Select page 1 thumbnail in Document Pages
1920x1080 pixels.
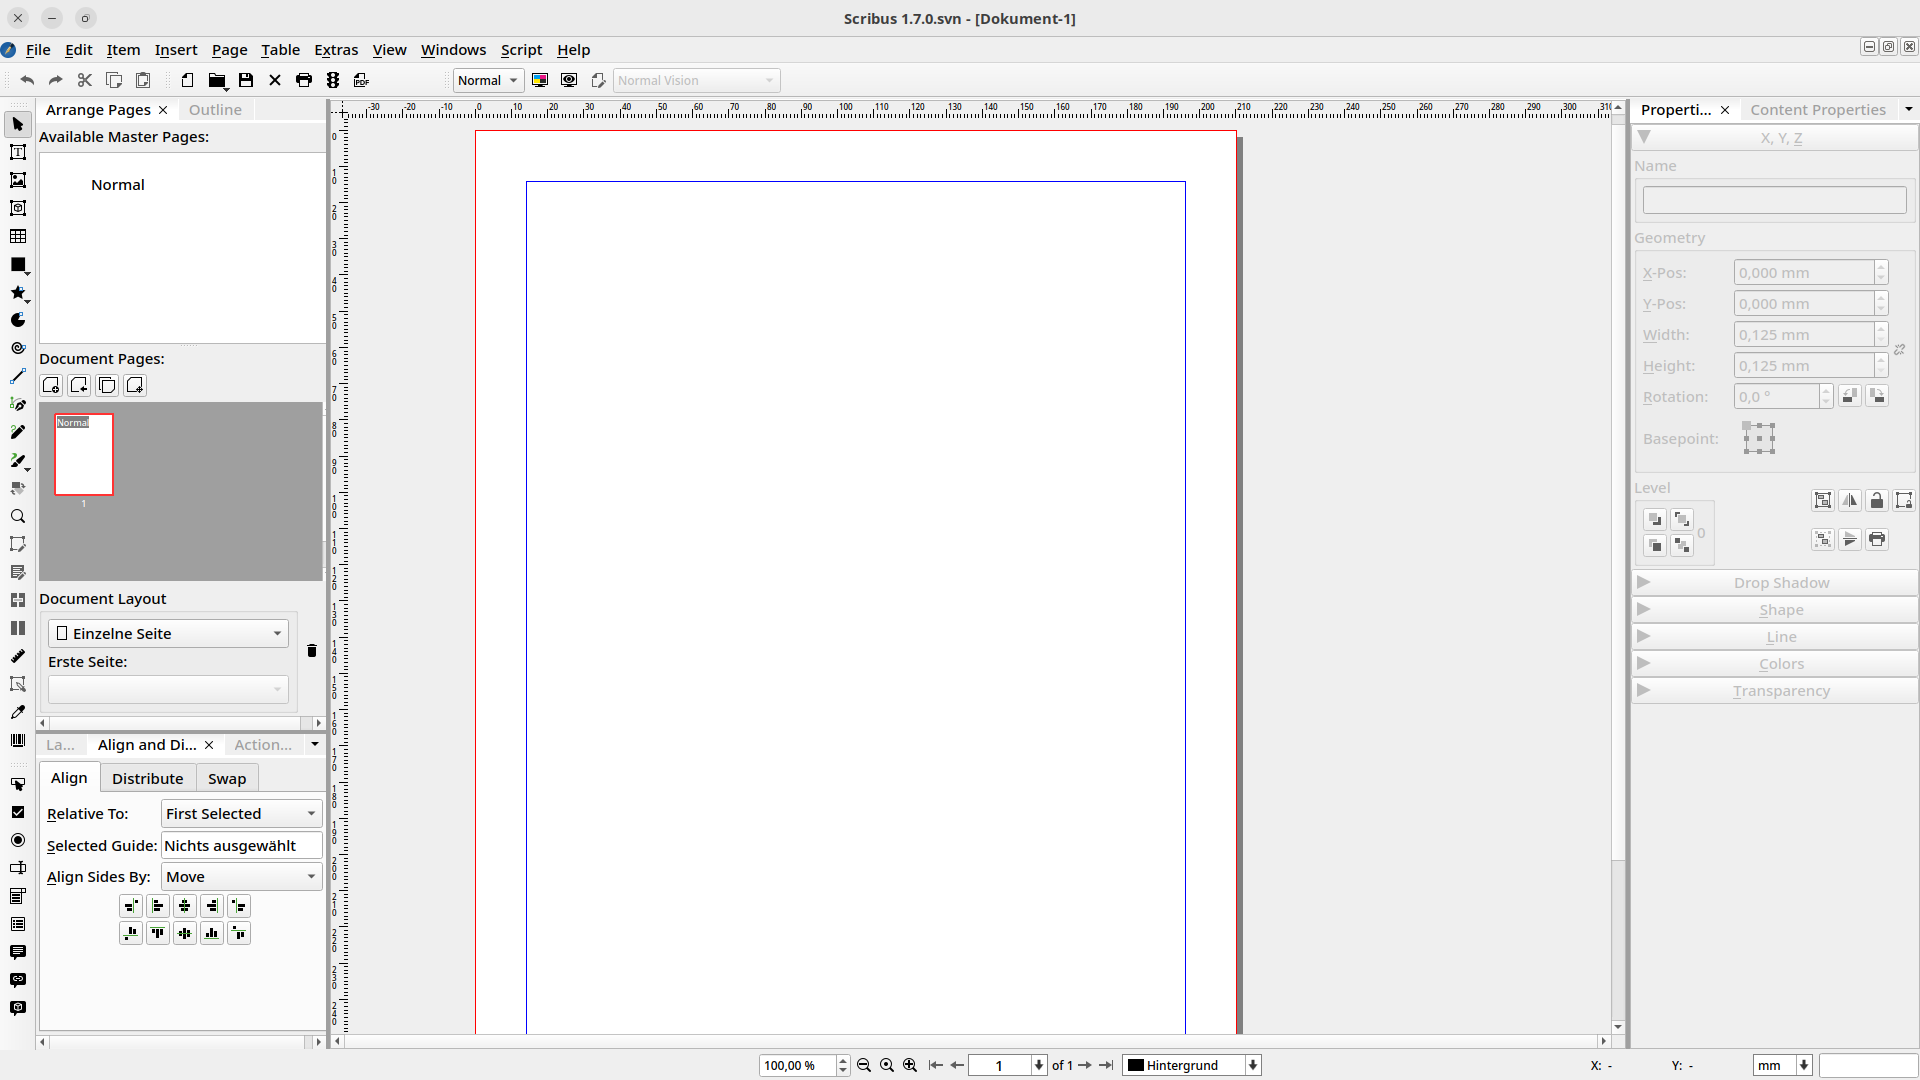coord(84,455)
